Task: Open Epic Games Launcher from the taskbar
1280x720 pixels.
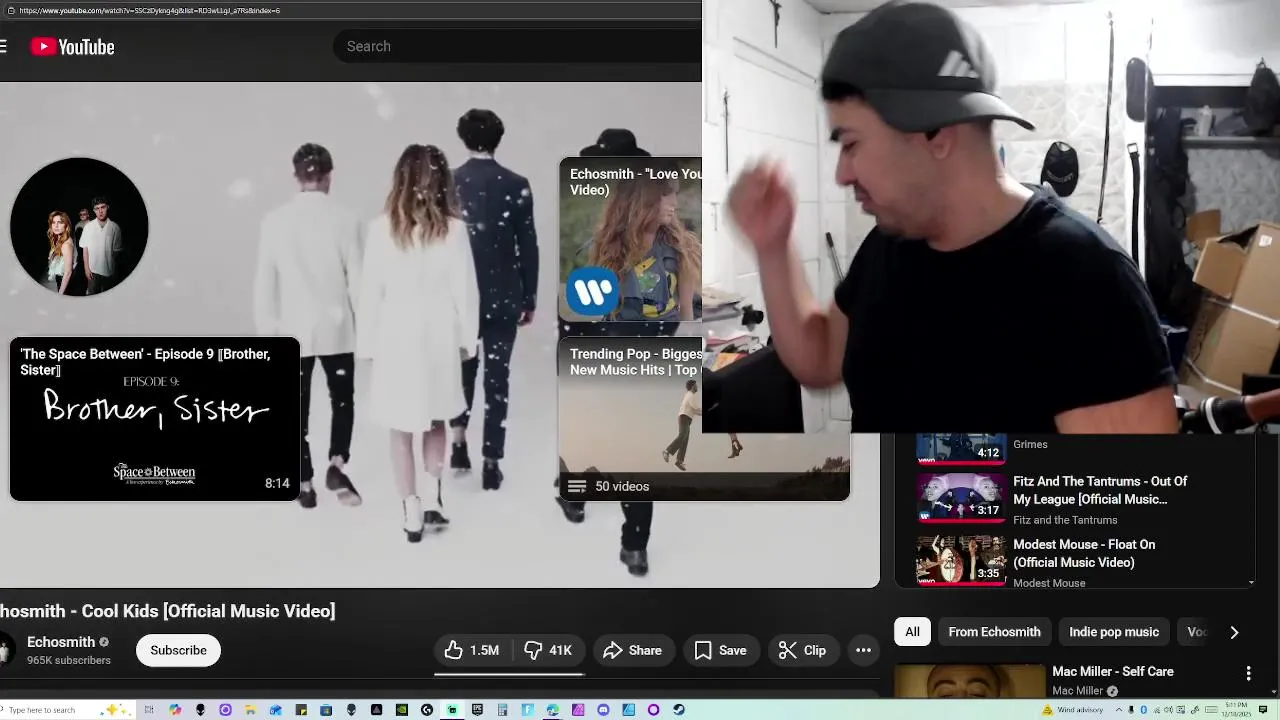Action: pyautogui.click(x=477, y=710)
